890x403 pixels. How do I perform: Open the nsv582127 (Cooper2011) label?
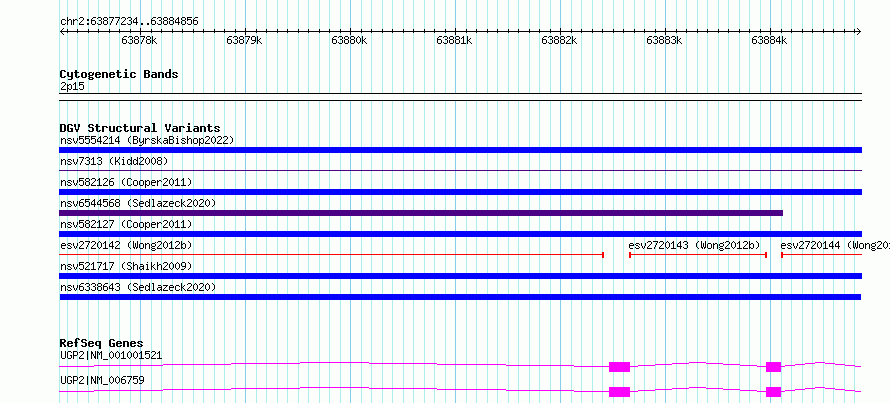[x=126, y=224]
